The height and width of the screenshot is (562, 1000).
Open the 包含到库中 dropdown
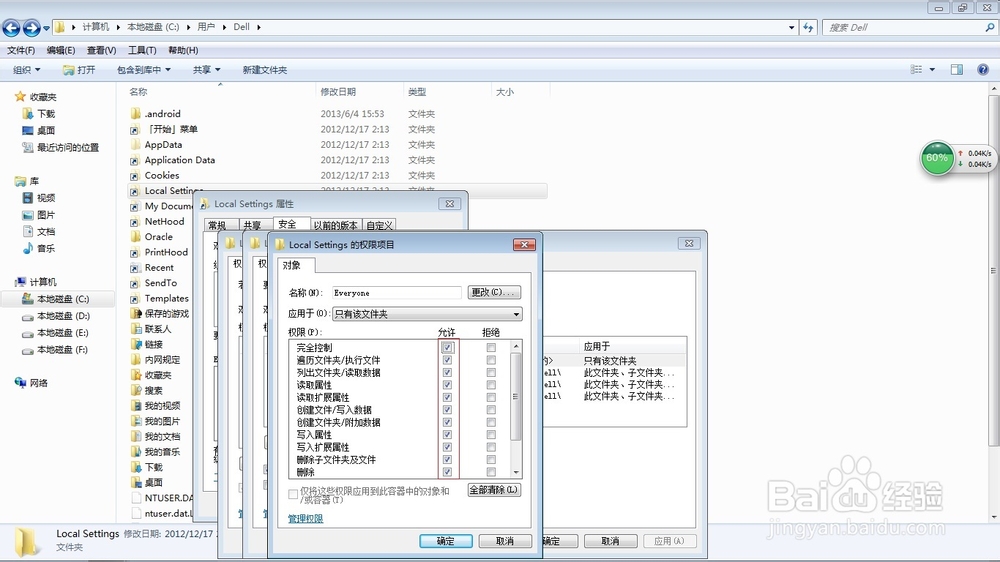pyautogui.click(x=143, y=70)
